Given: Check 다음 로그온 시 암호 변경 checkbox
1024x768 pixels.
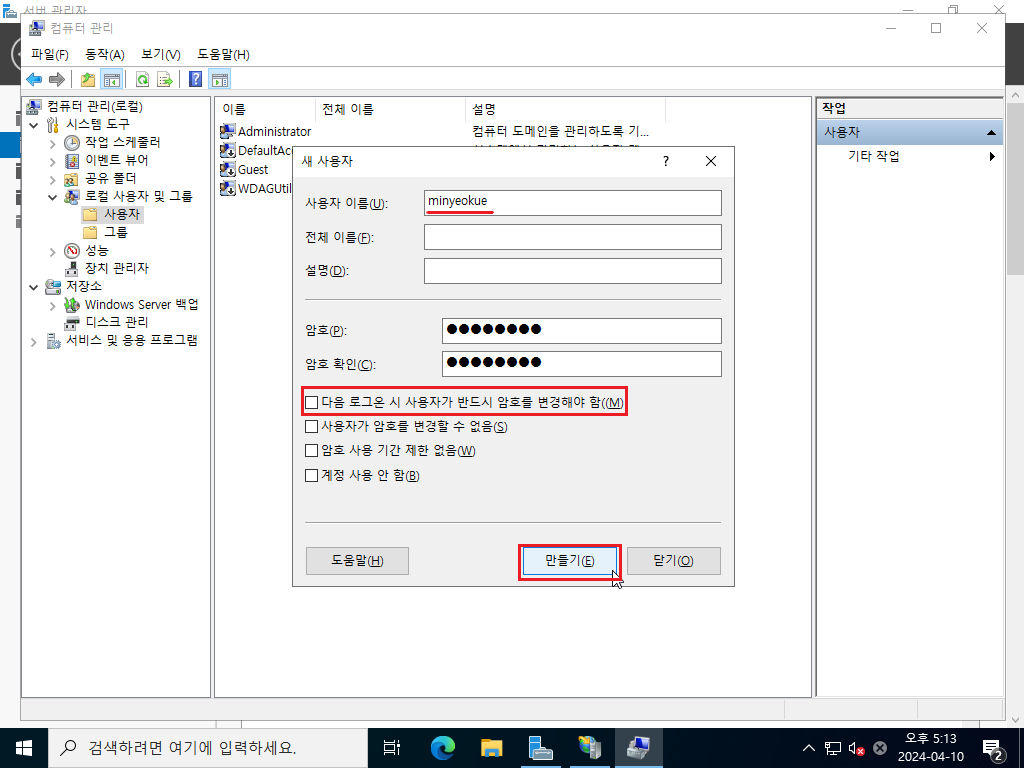Looking at the screenshot, I should coord(312,402).
